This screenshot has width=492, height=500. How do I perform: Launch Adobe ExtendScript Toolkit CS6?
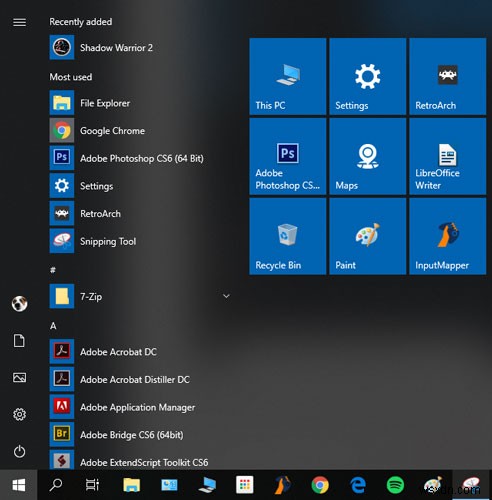pos(140,460)
